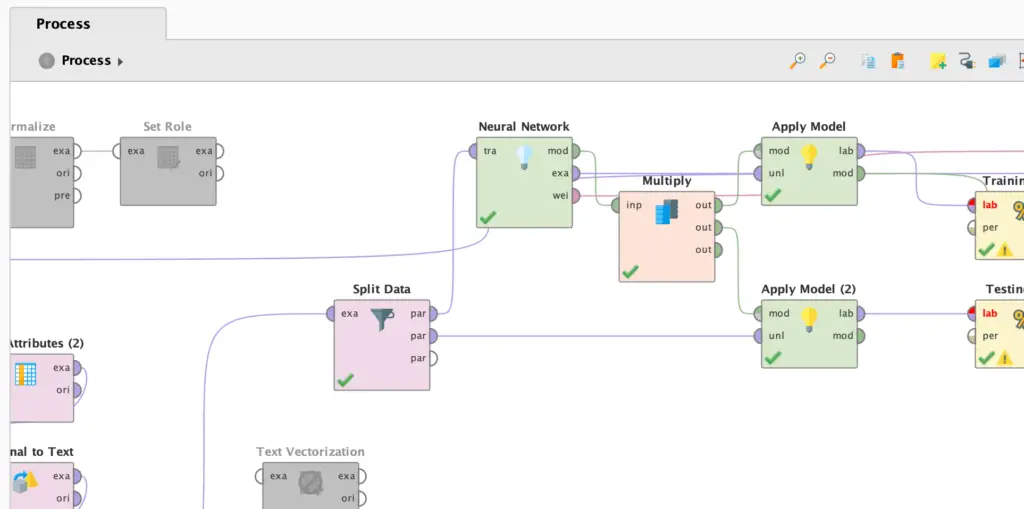Click the orange clipboard paste icon
Screen dimensions: 1024x509
[x=898, y=61]
